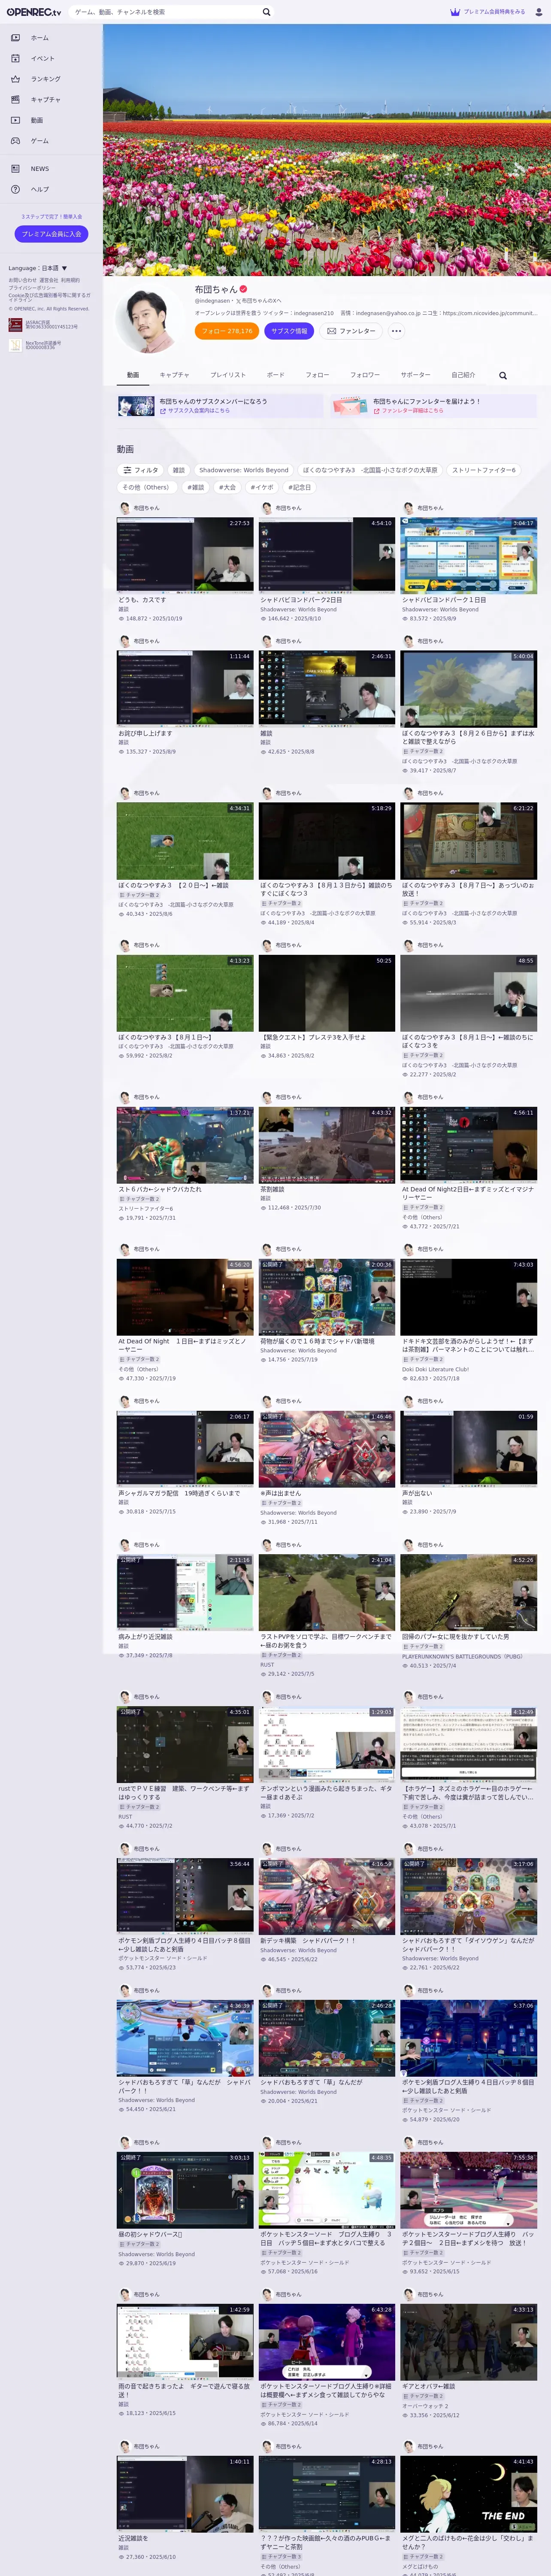Open the サブスク入会案内はこちら link
This screenshot has width=551, height=2576.
pos(195,410)
